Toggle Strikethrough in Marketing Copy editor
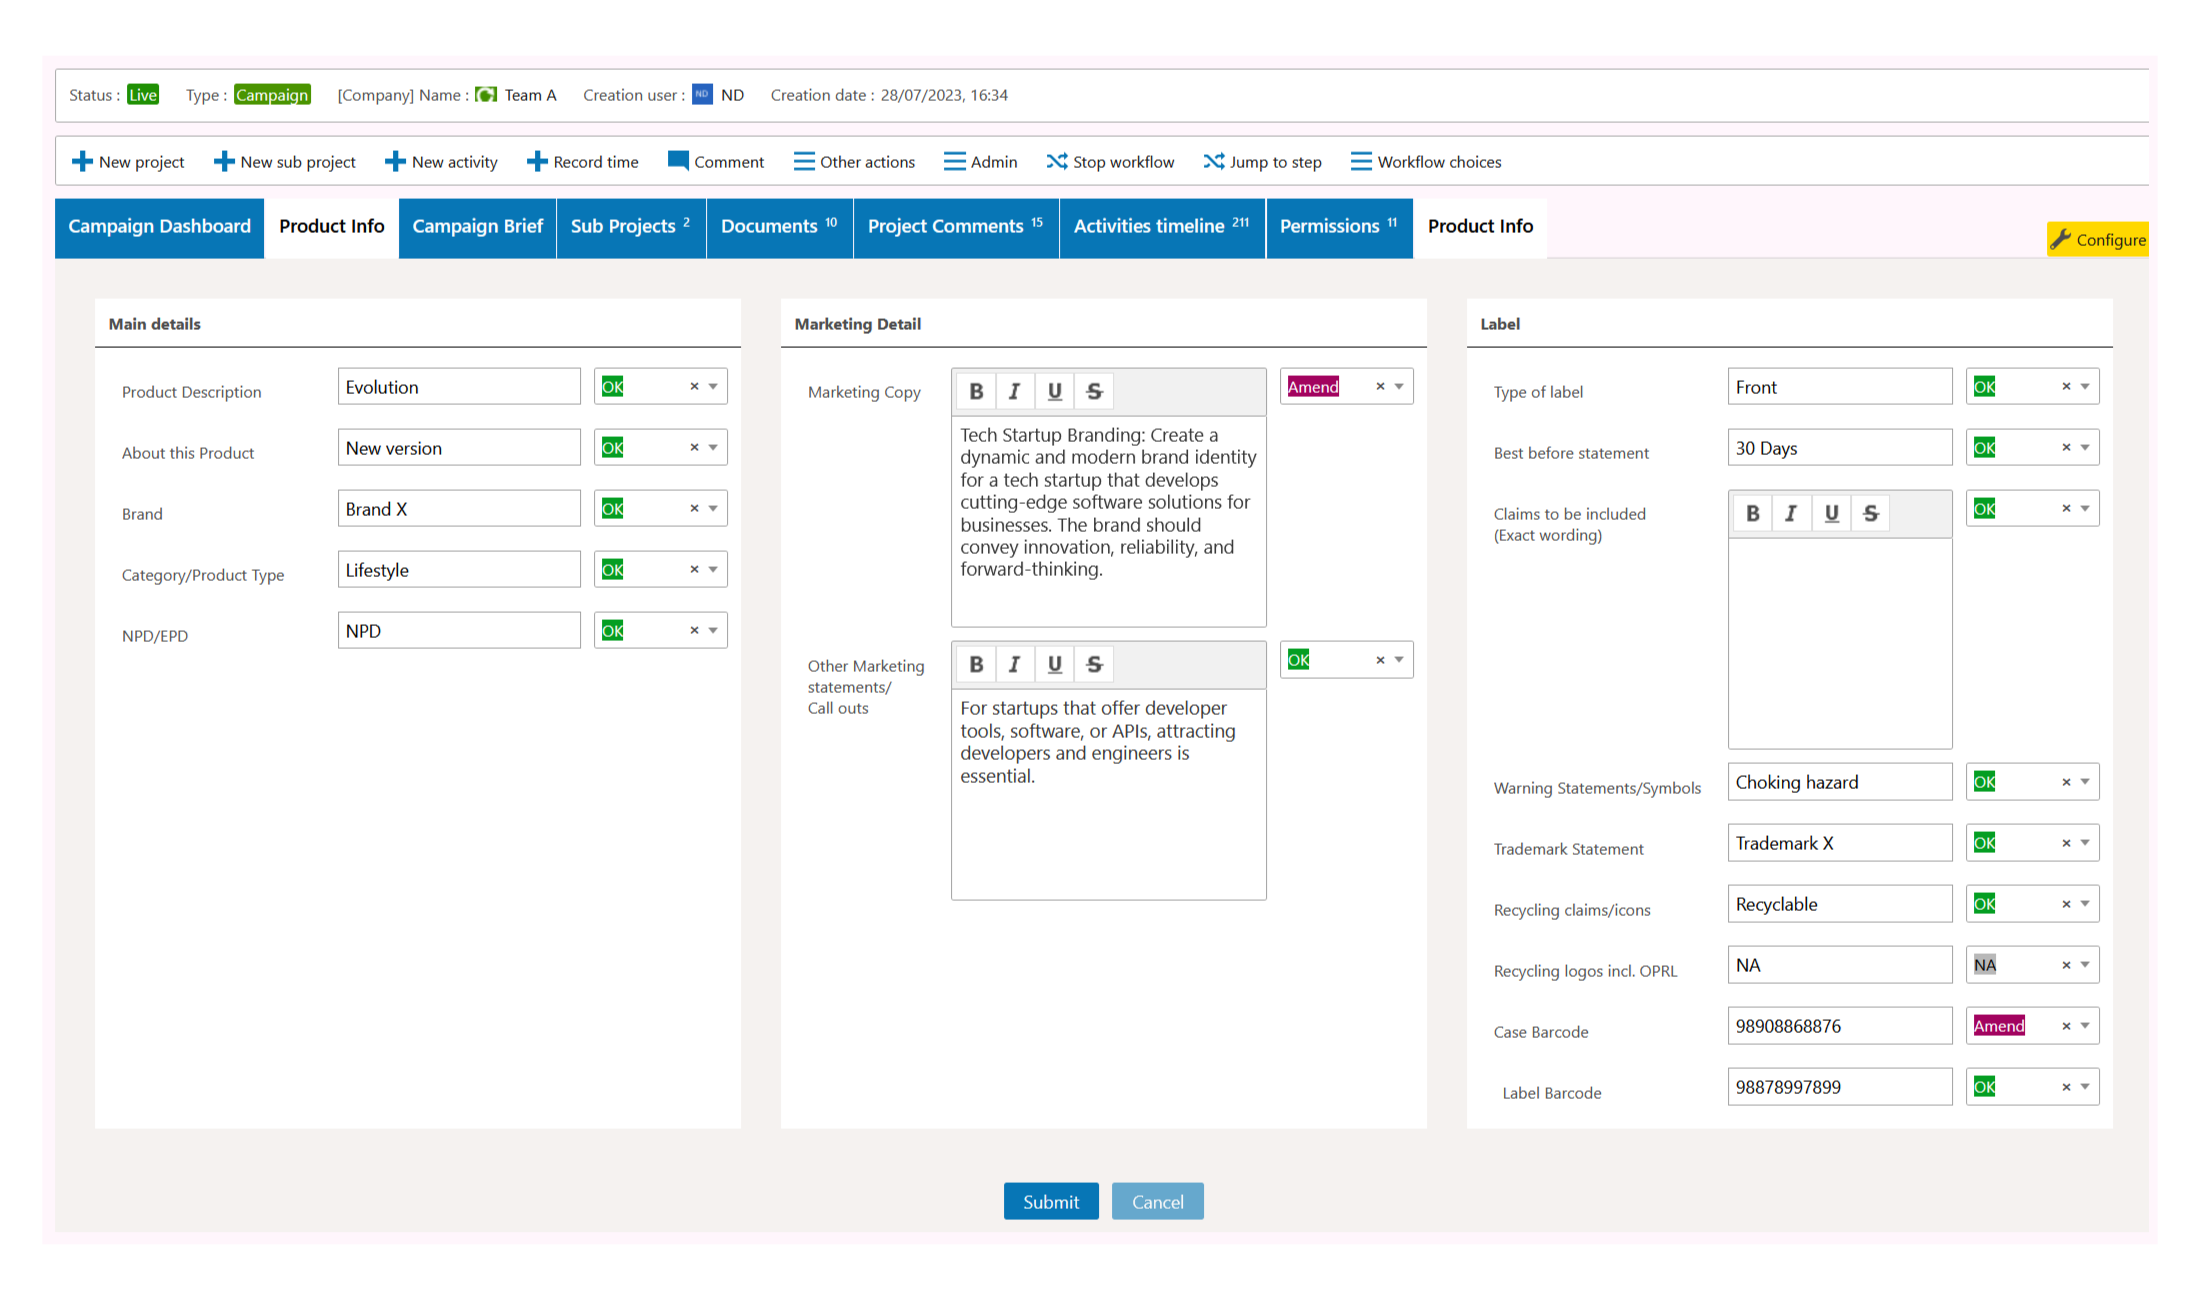This screenshot has width=2200, height=1300. [x=1094, y=391]
